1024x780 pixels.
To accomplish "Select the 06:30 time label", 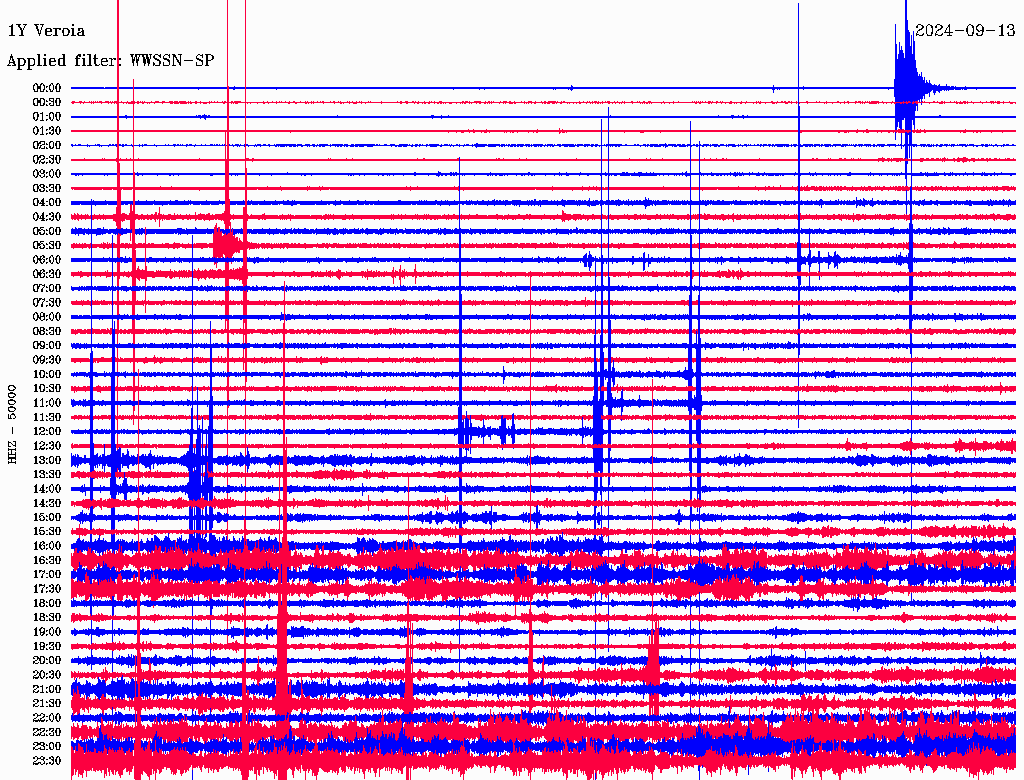I will pos(47,274).
